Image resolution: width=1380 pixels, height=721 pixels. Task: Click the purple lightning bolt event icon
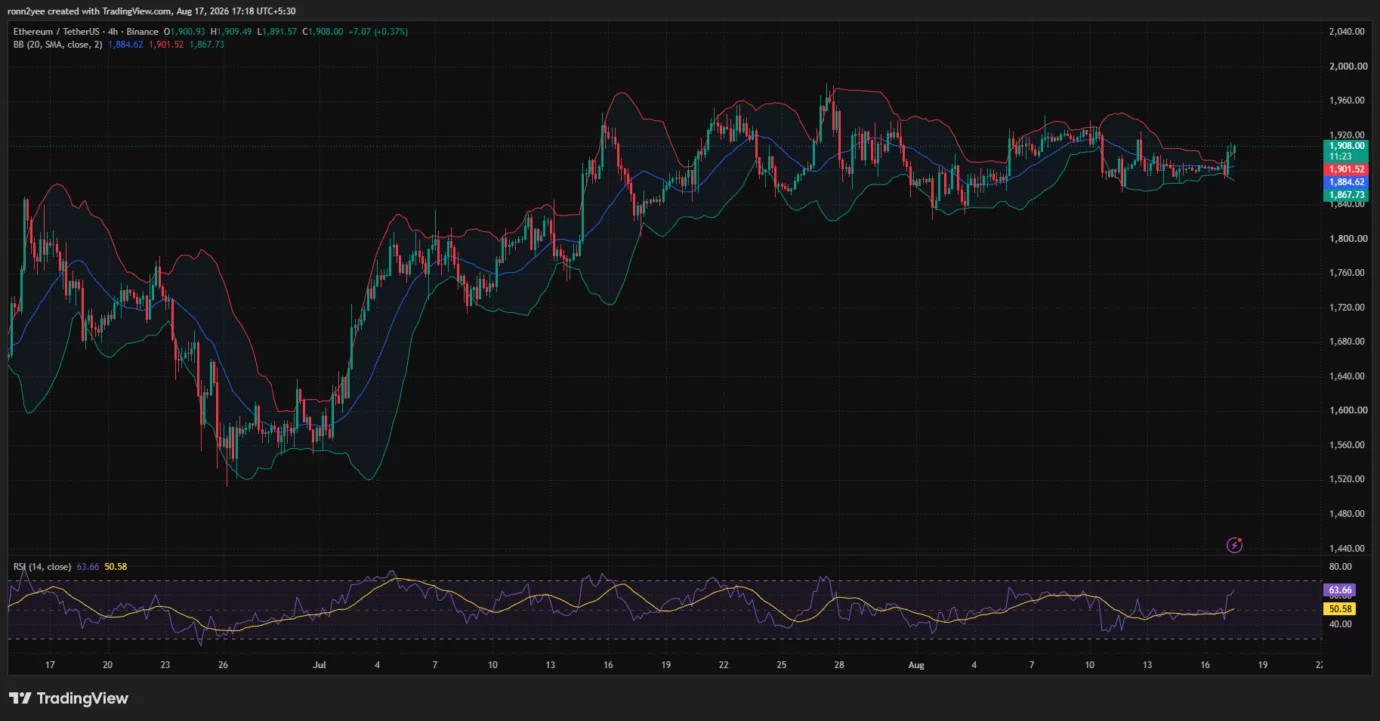[x=1235, y=545]
